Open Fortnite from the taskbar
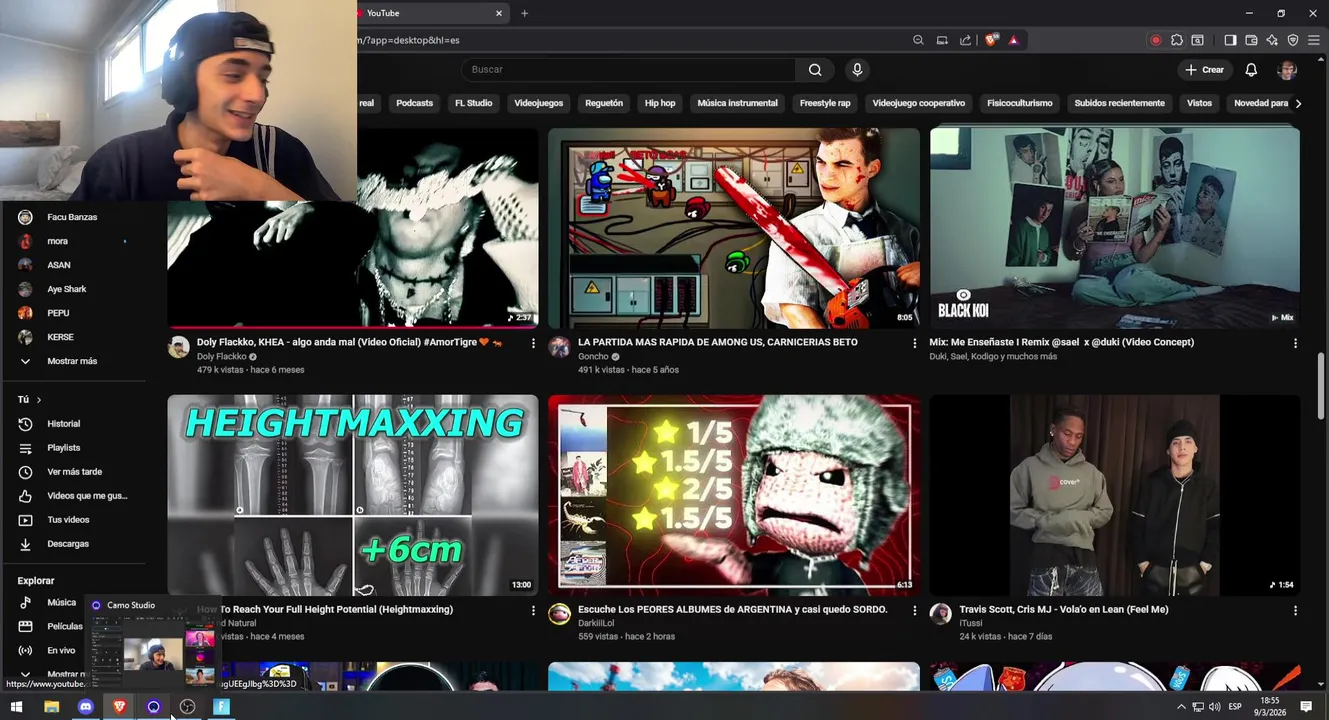1329x720 pixels. click(221, 707)
